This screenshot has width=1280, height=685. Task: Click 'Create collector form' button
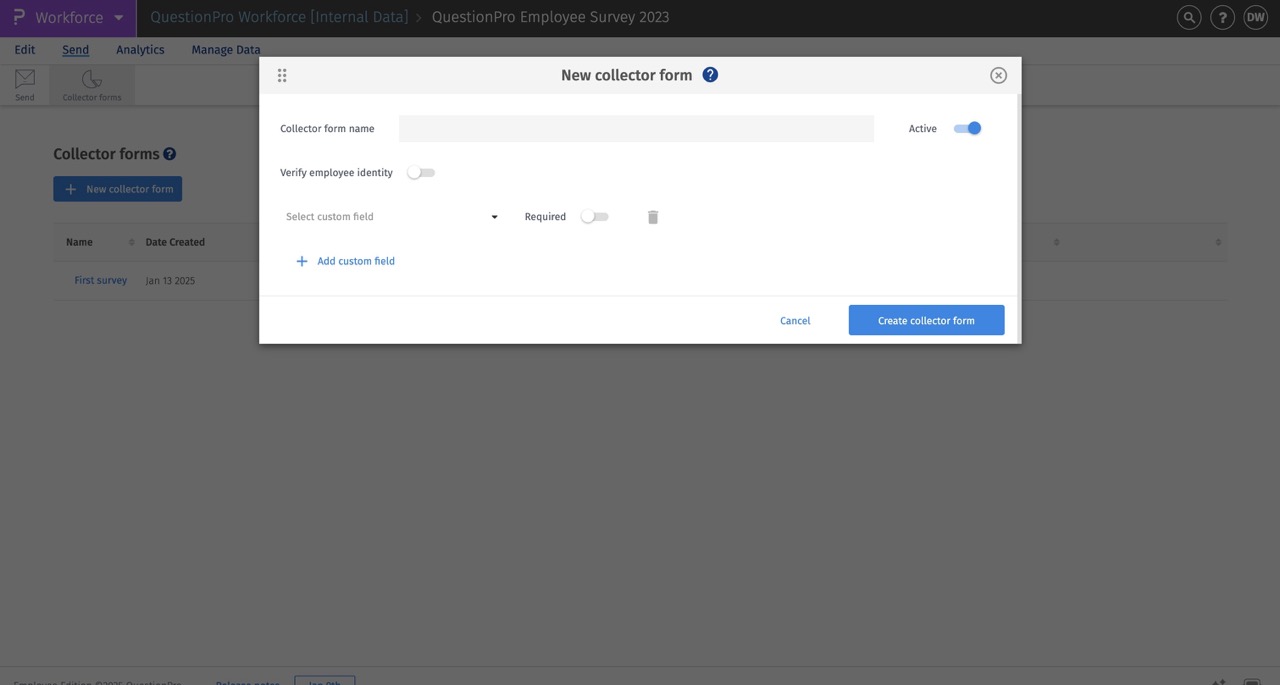coord(926,320)
